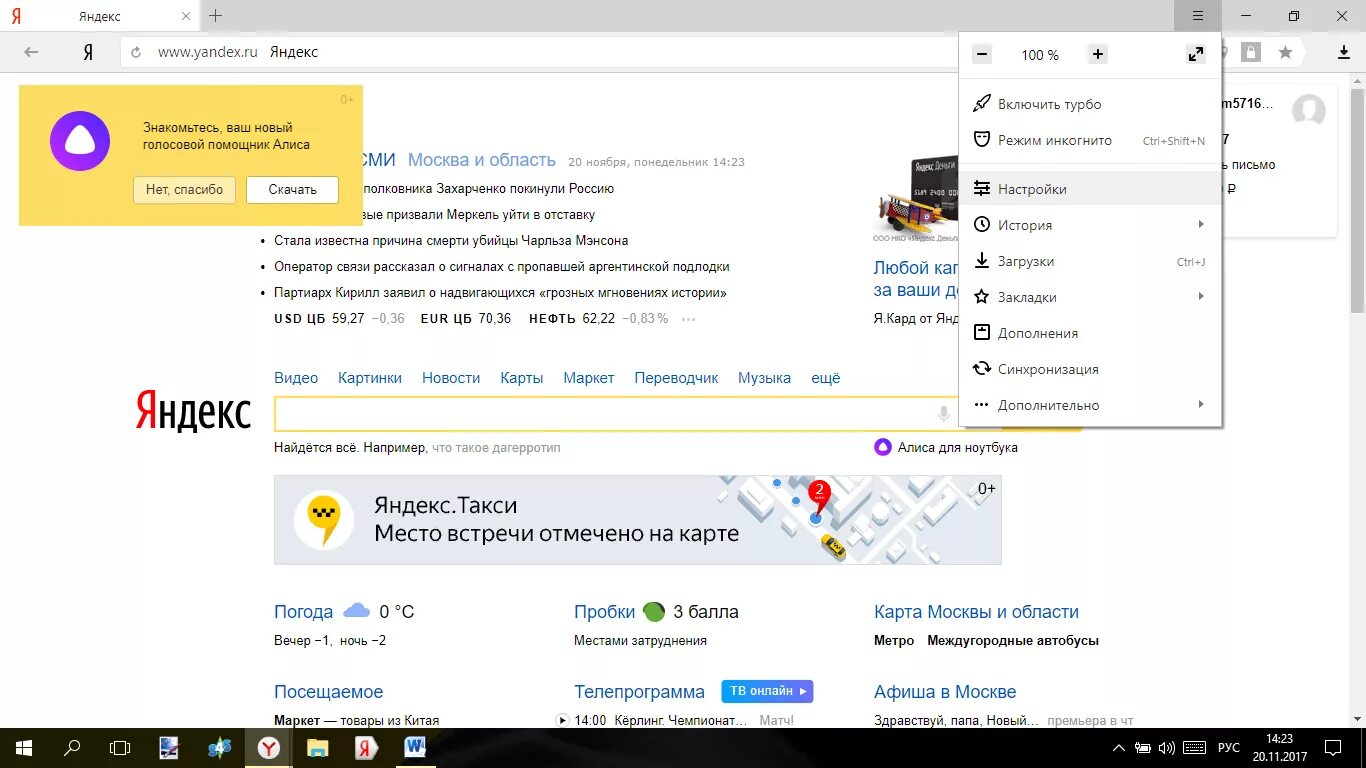
Task: Open Афиша в Москве link
Action: [x=945, y=692]
